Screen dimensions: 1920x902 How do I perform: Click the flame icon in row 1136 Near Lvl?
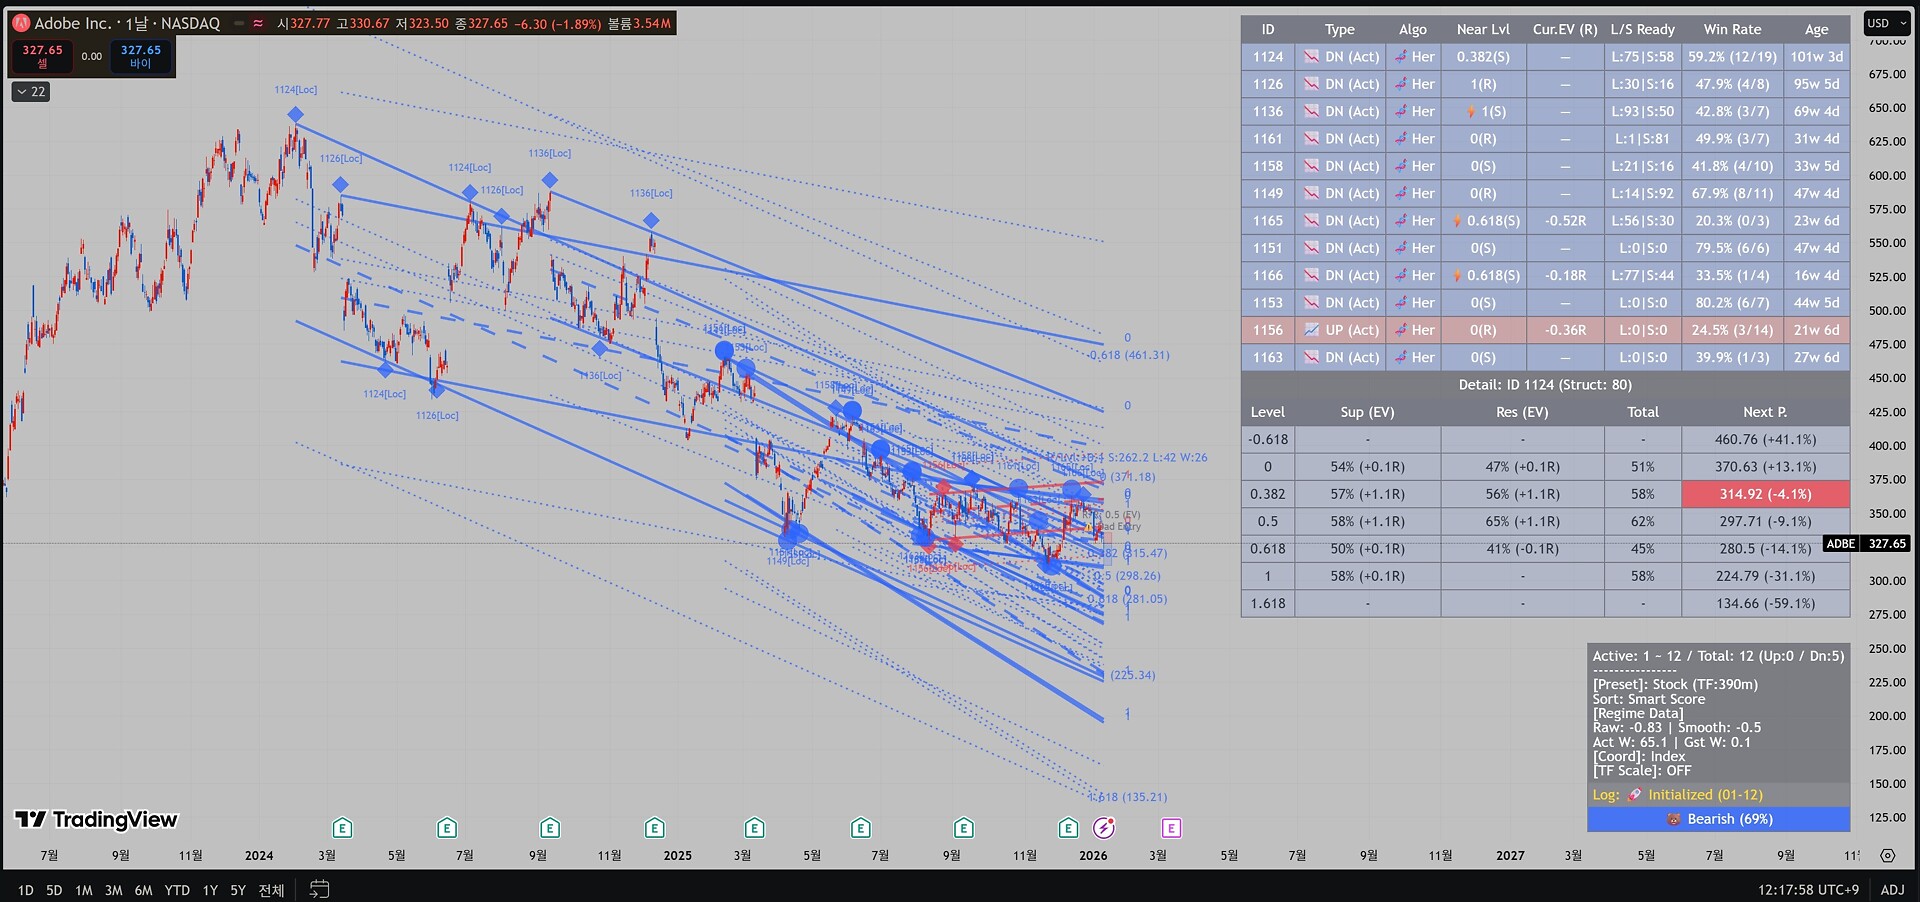tap(1471, 112)
